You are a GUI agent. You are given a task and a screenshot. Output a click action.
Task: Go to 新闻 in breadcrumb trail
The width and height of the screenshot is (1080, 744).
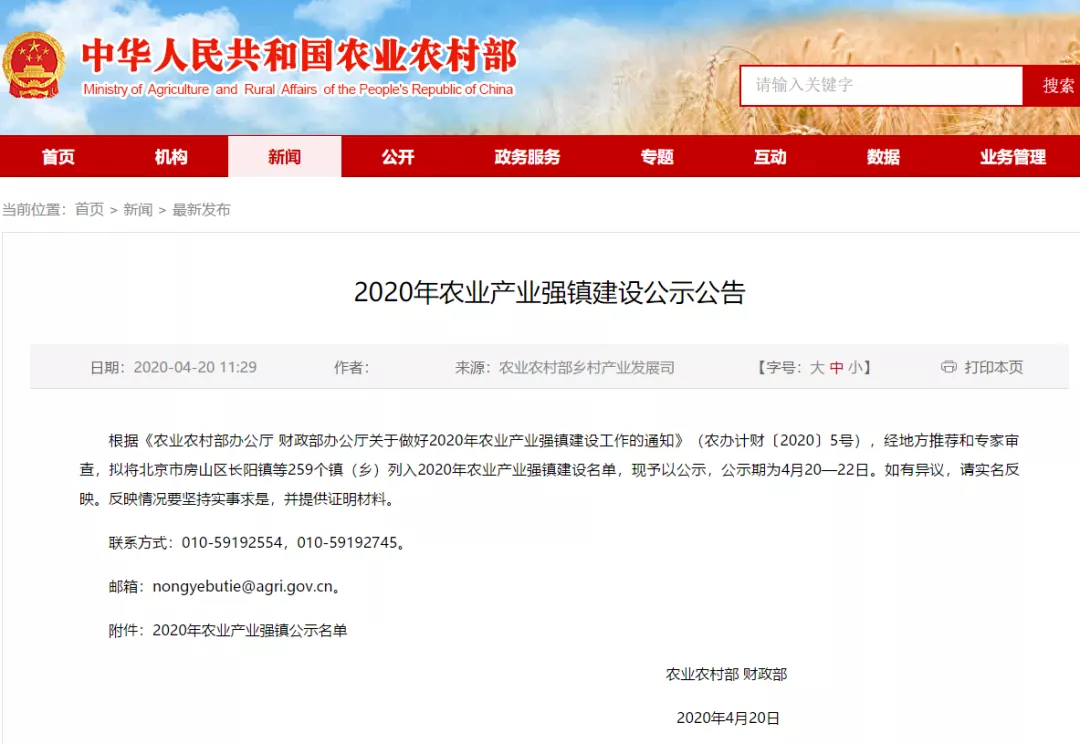pos(138,209)
